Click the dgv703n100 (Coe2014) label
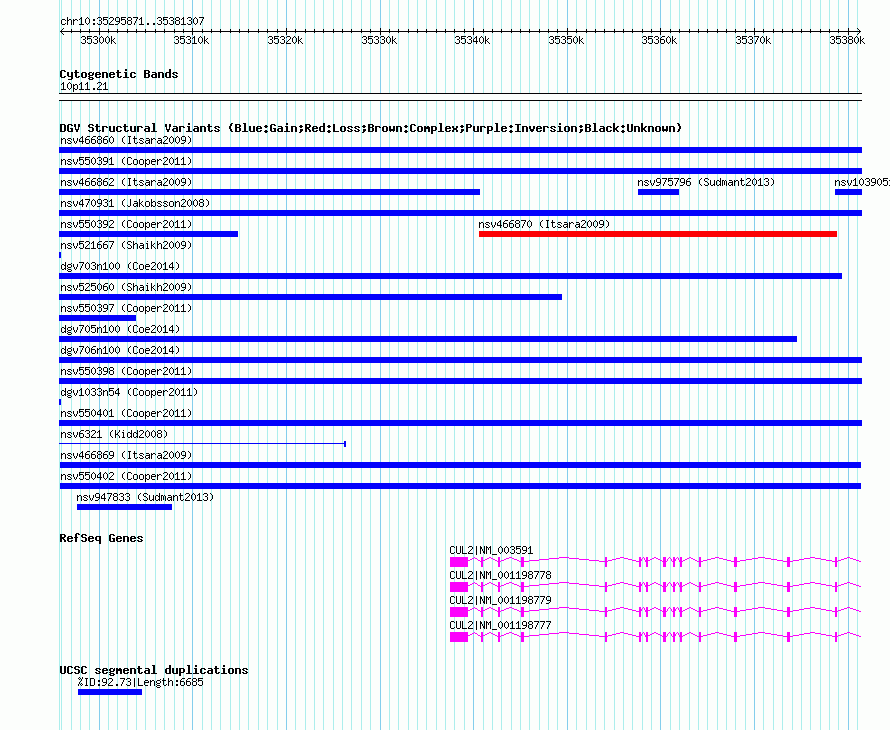 [x=120, y=266]
